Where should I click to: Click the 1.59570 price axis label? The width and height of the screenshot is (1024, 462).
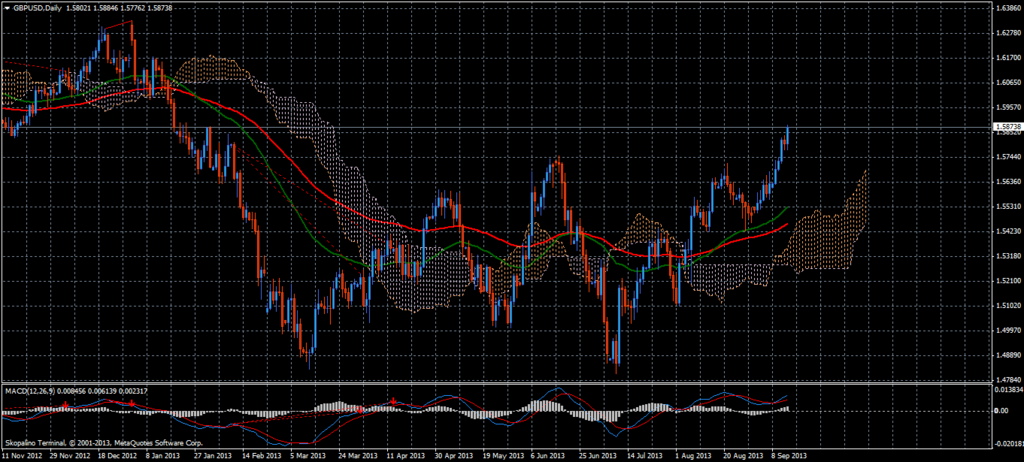point(1006,107)
